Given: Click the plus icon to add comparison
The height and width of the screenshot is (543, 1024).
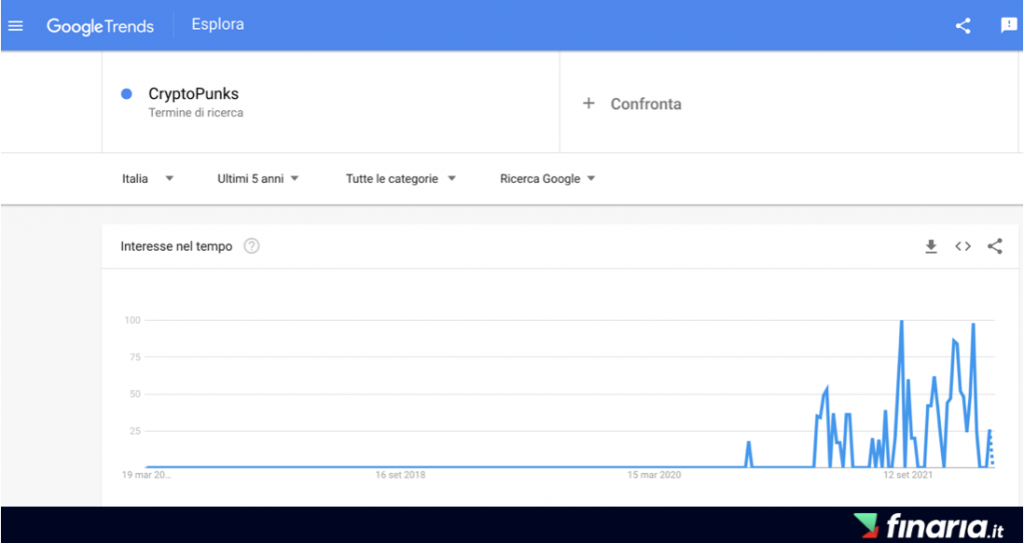Looking at the screenshot, I should (589, 103).
